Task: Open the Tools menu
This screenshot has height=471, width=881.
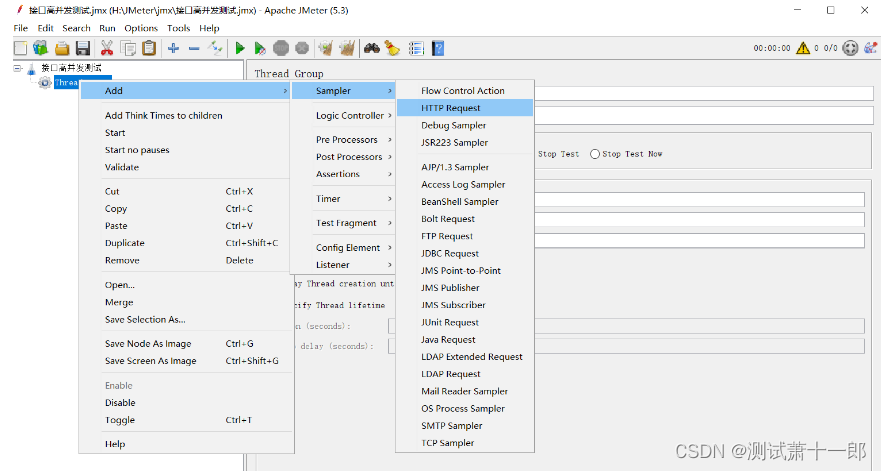Action: tap(179, 28)
